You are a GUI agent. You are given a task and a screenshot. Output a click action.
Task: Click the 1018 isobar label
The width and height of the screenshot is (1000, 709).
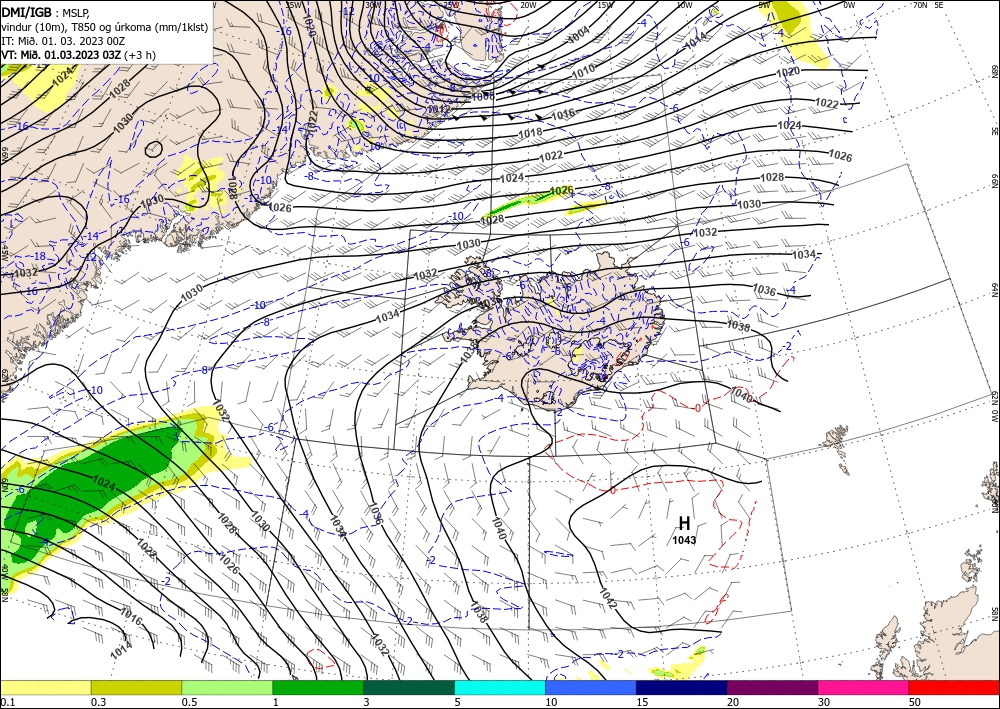click(530, 133)
